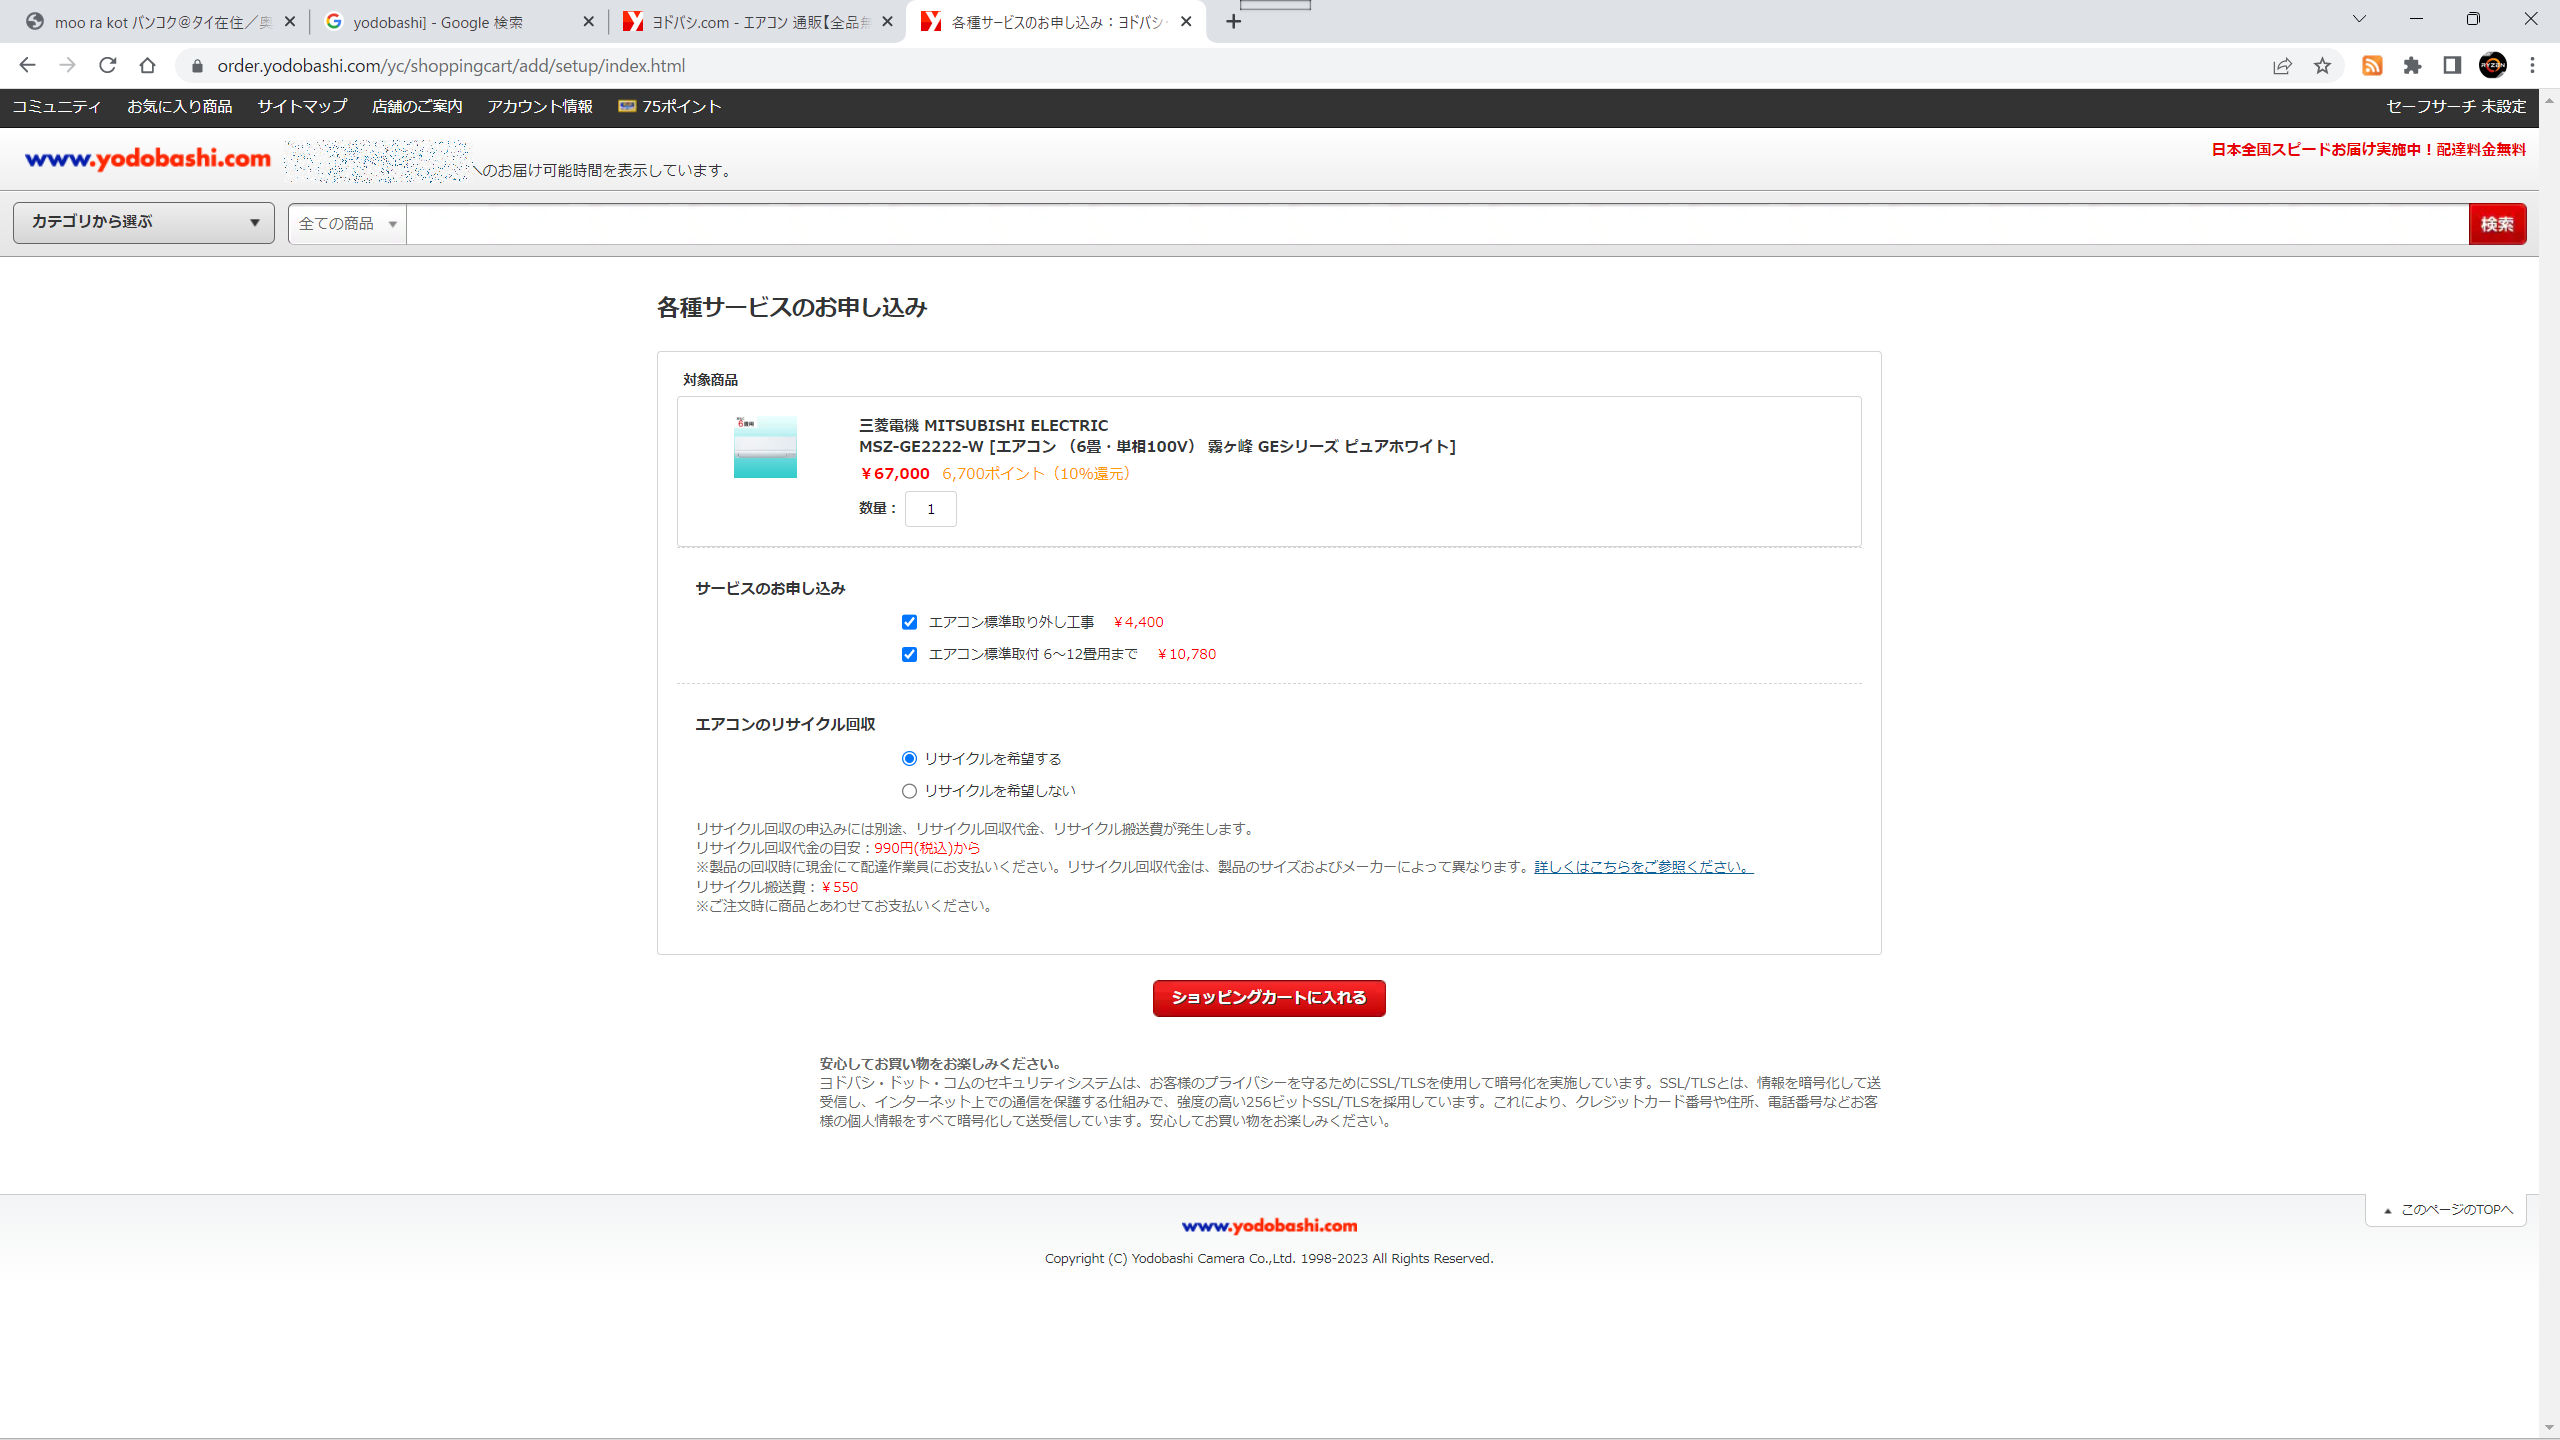Click ショッピングカートに入れる button

[1269, 998]
